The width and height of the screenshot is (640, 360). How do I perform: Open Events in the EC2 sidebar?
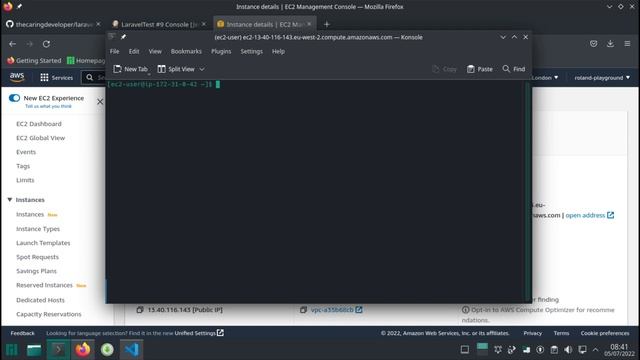pos(26,152)
